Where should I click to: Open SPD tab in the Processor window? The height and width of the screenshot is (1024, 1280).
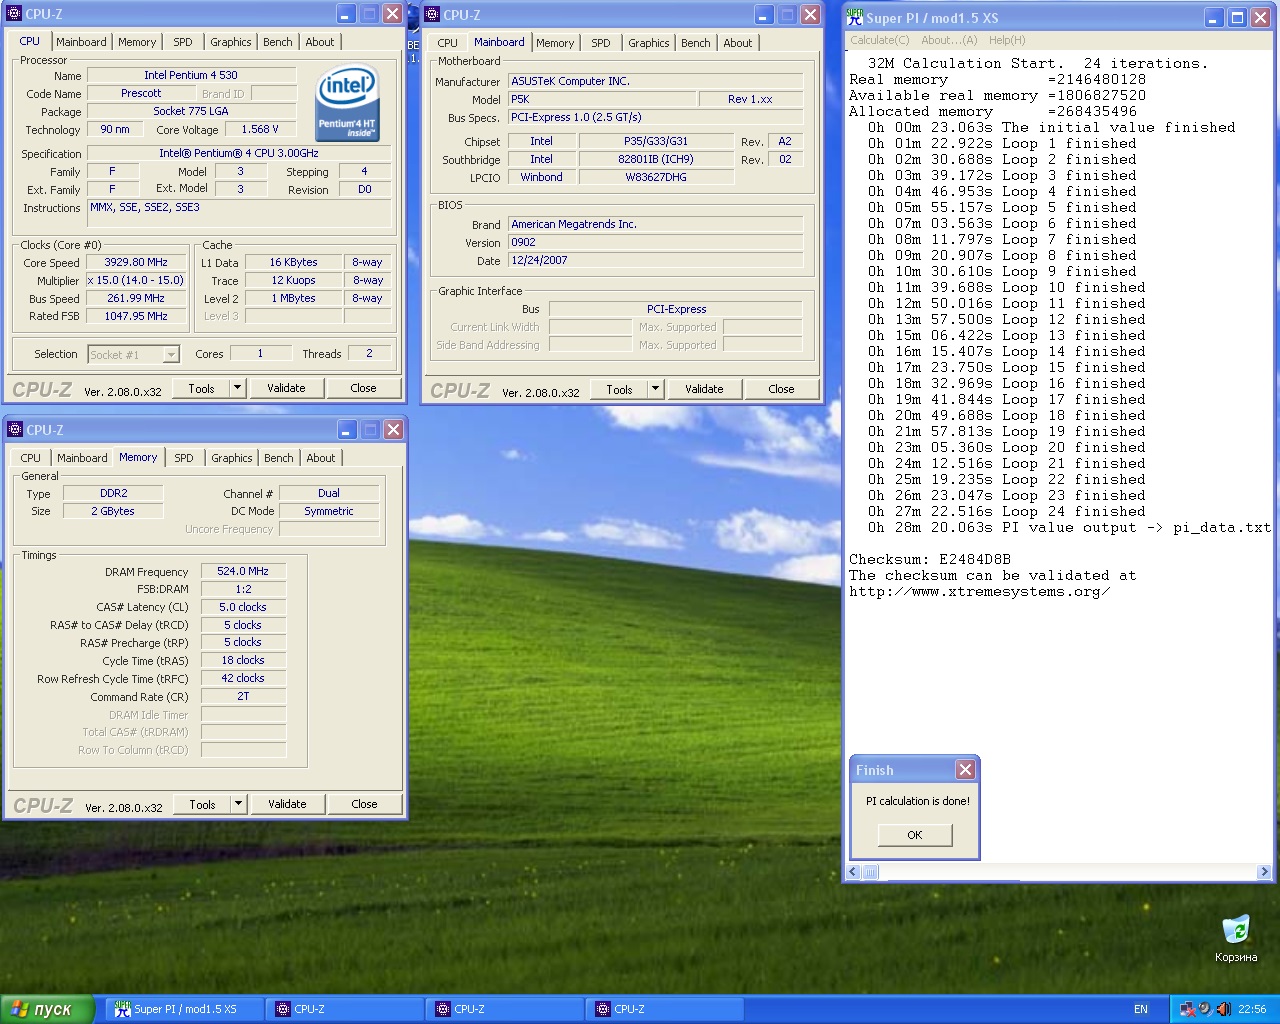click(x=183, y=42)
